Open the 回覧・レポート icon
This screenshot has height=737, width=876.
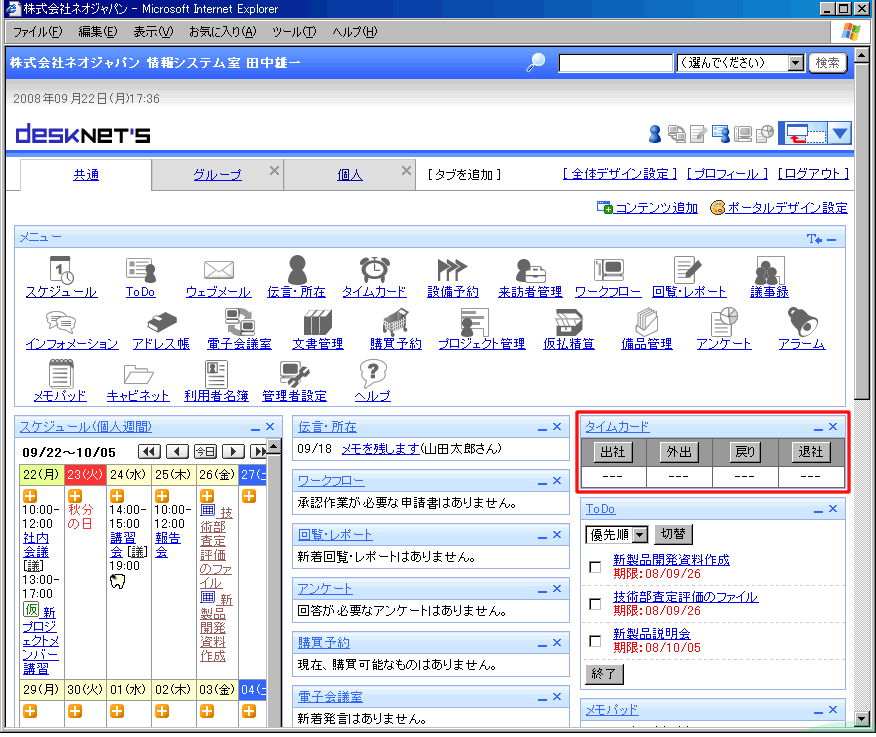point(687,270)
